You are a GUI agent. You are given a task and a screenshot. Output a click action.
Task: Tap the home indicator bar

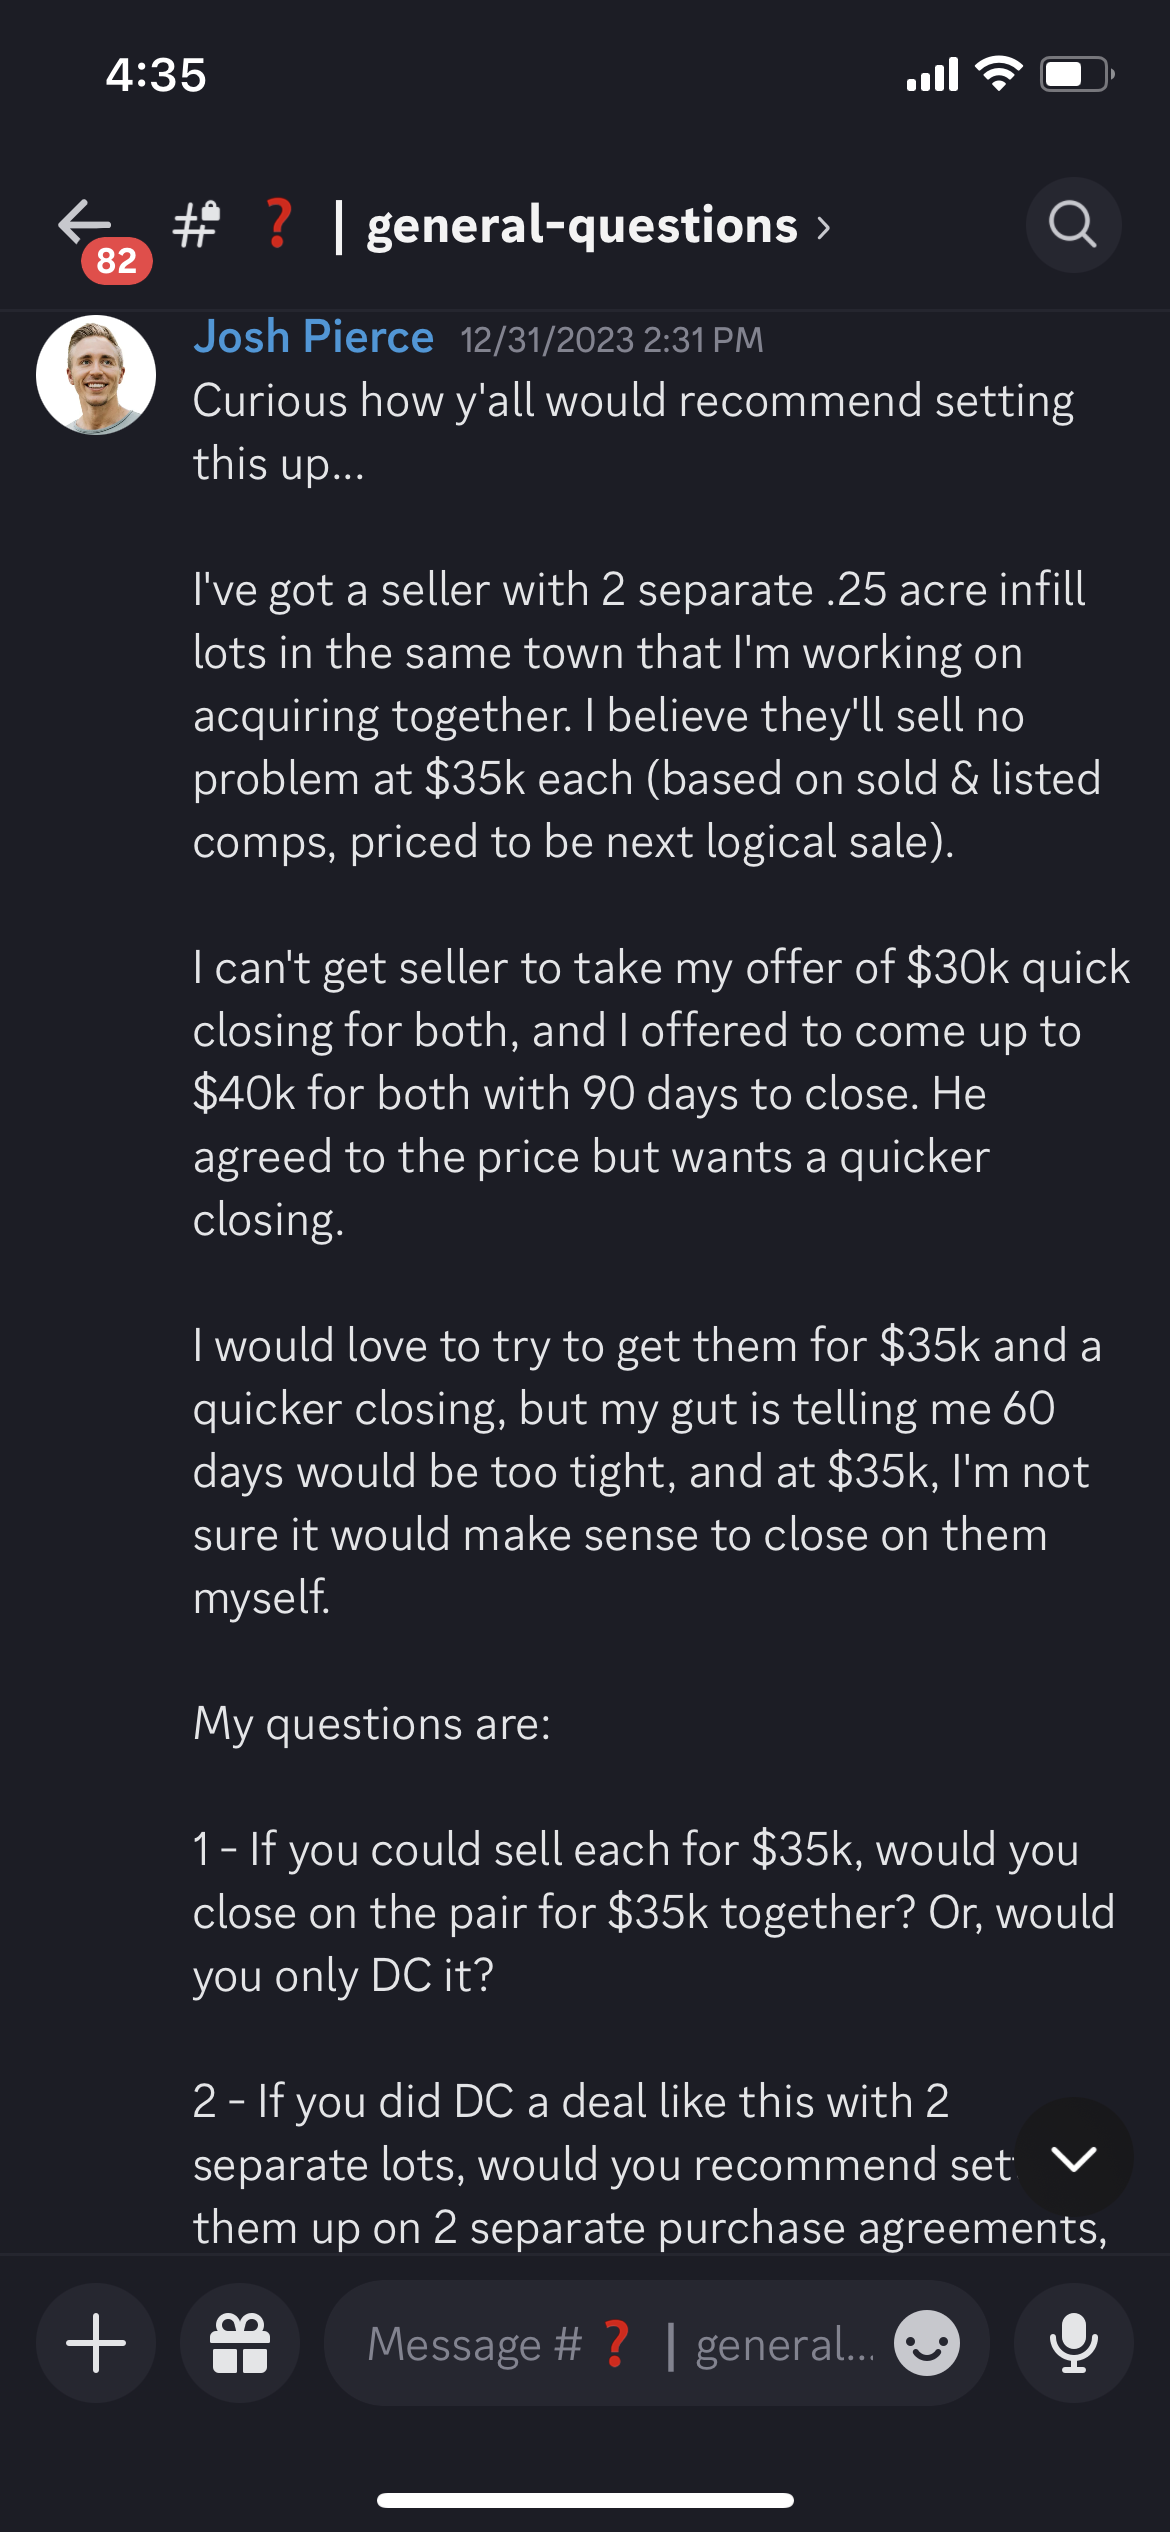click(x=585, y=2500)
